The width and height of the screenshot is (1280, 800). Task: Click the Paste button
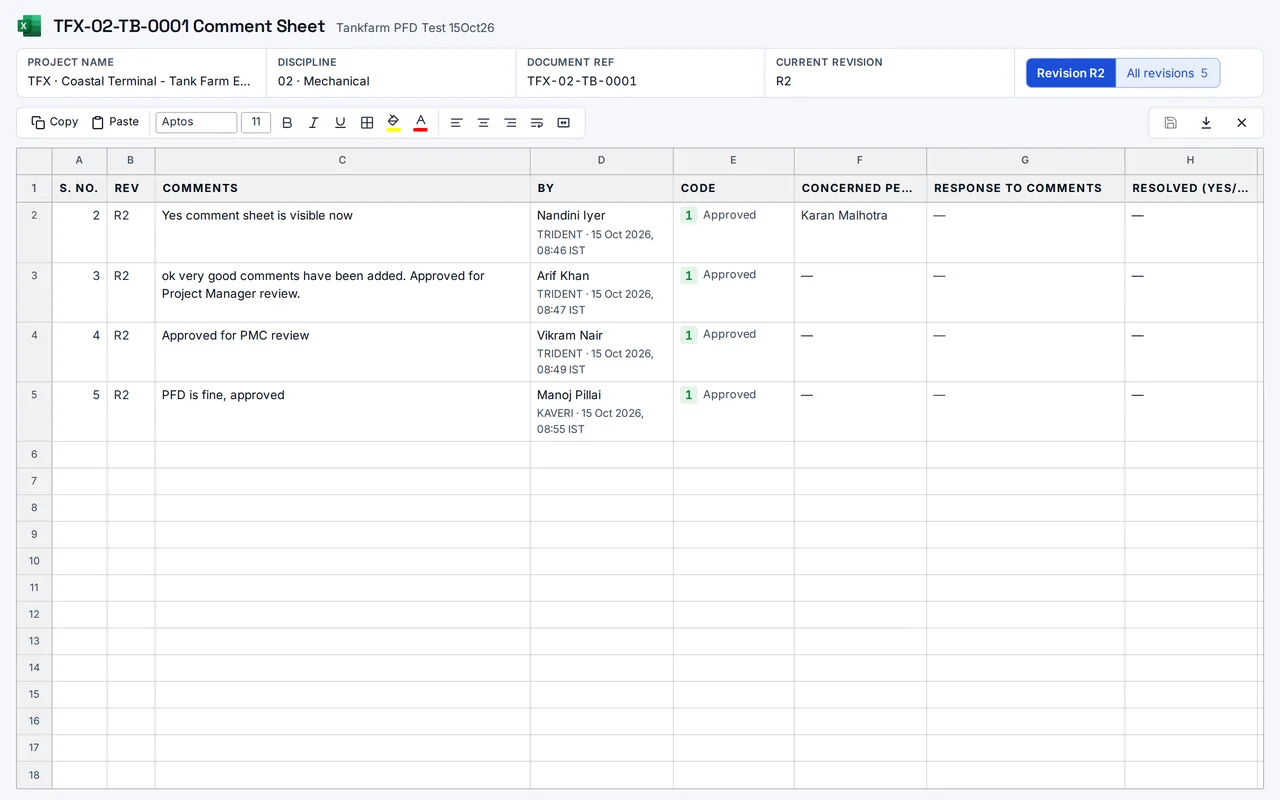115,122
